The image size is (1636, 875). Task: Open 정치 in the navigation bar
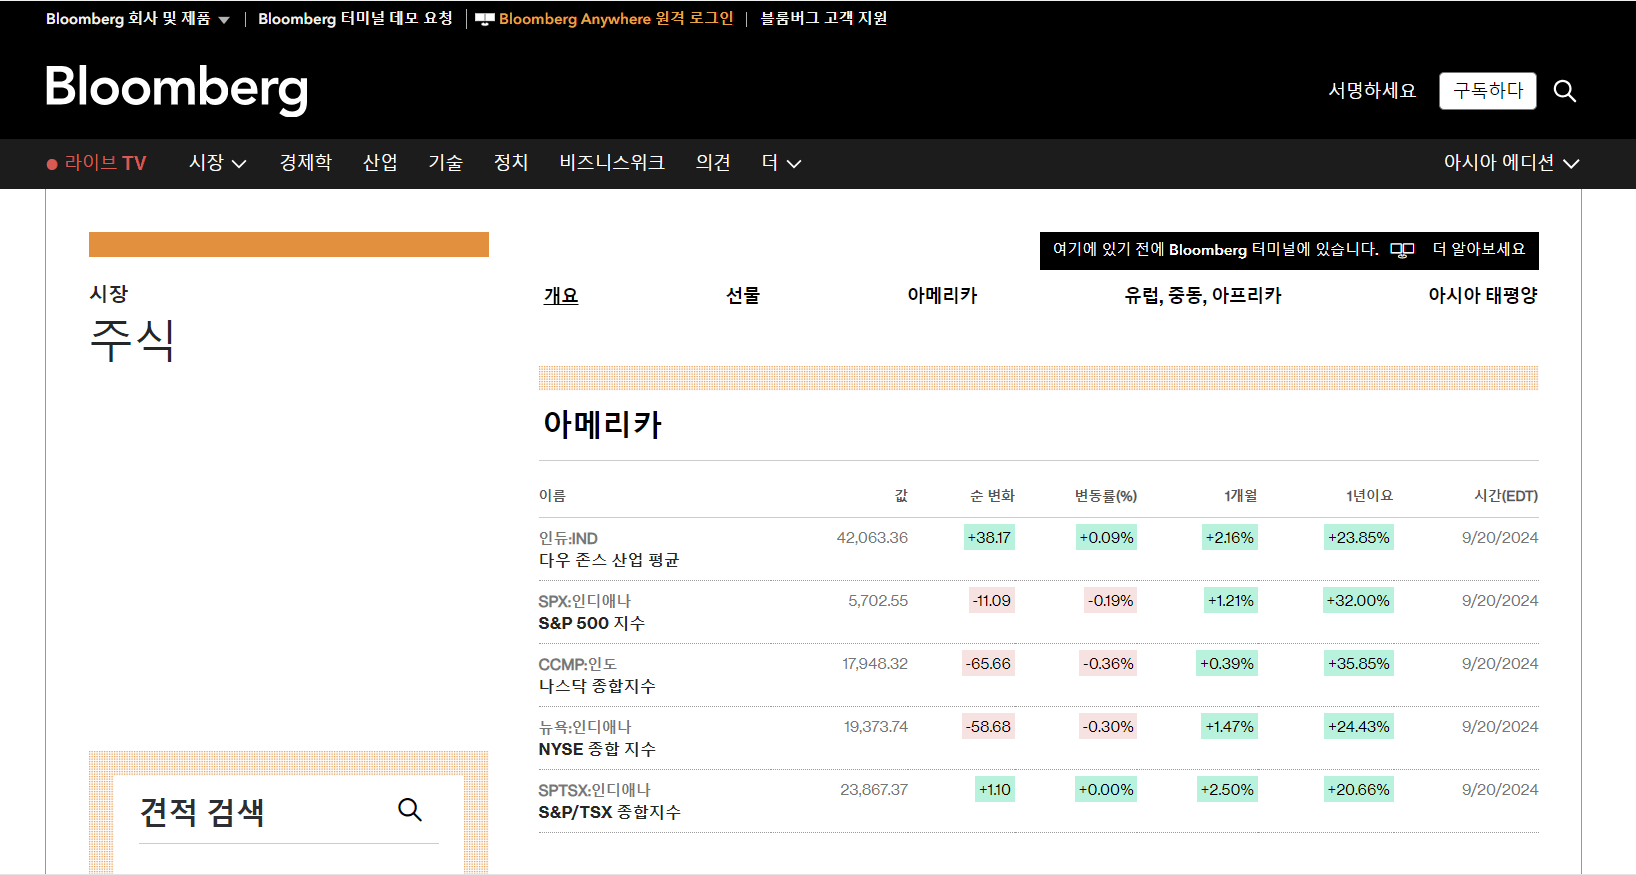(511, 162)
